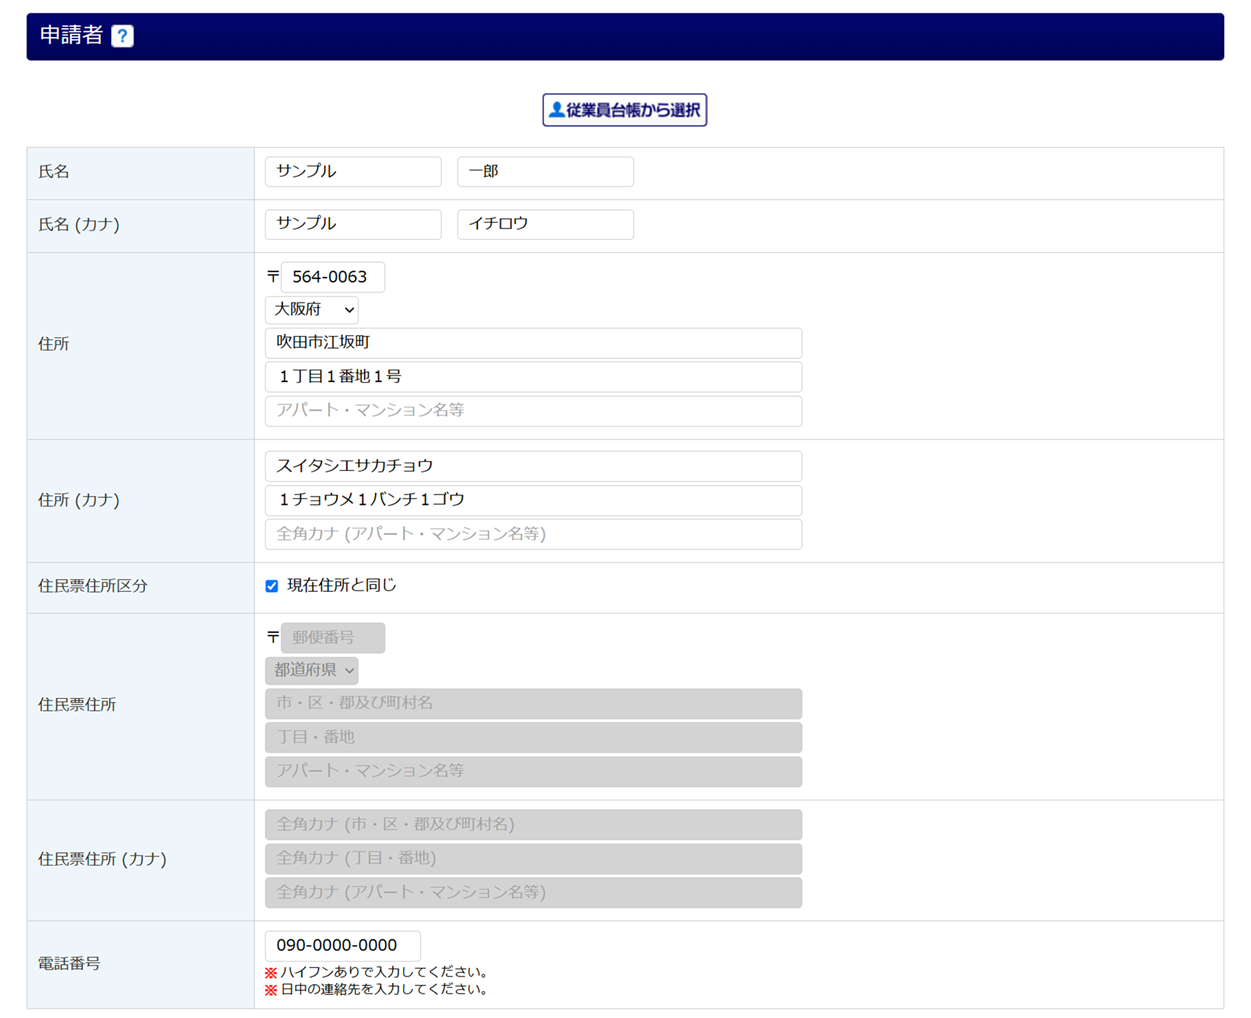Uncheck the 現在住所と同じ checkbox

(271, 586)
